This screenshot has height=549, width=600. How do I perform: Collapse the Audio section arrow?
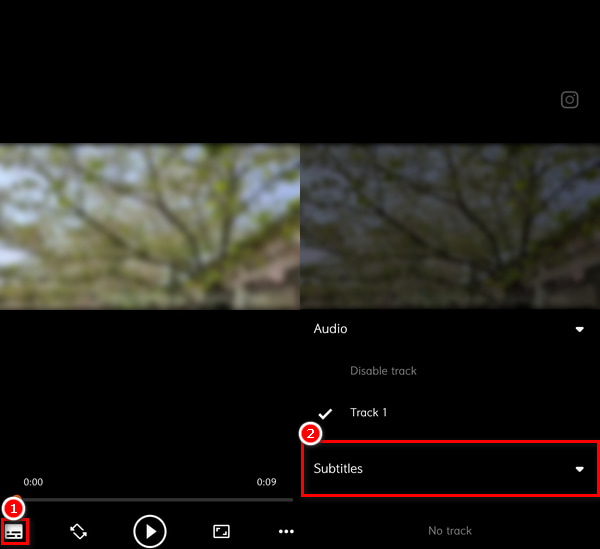pos(580,329)
